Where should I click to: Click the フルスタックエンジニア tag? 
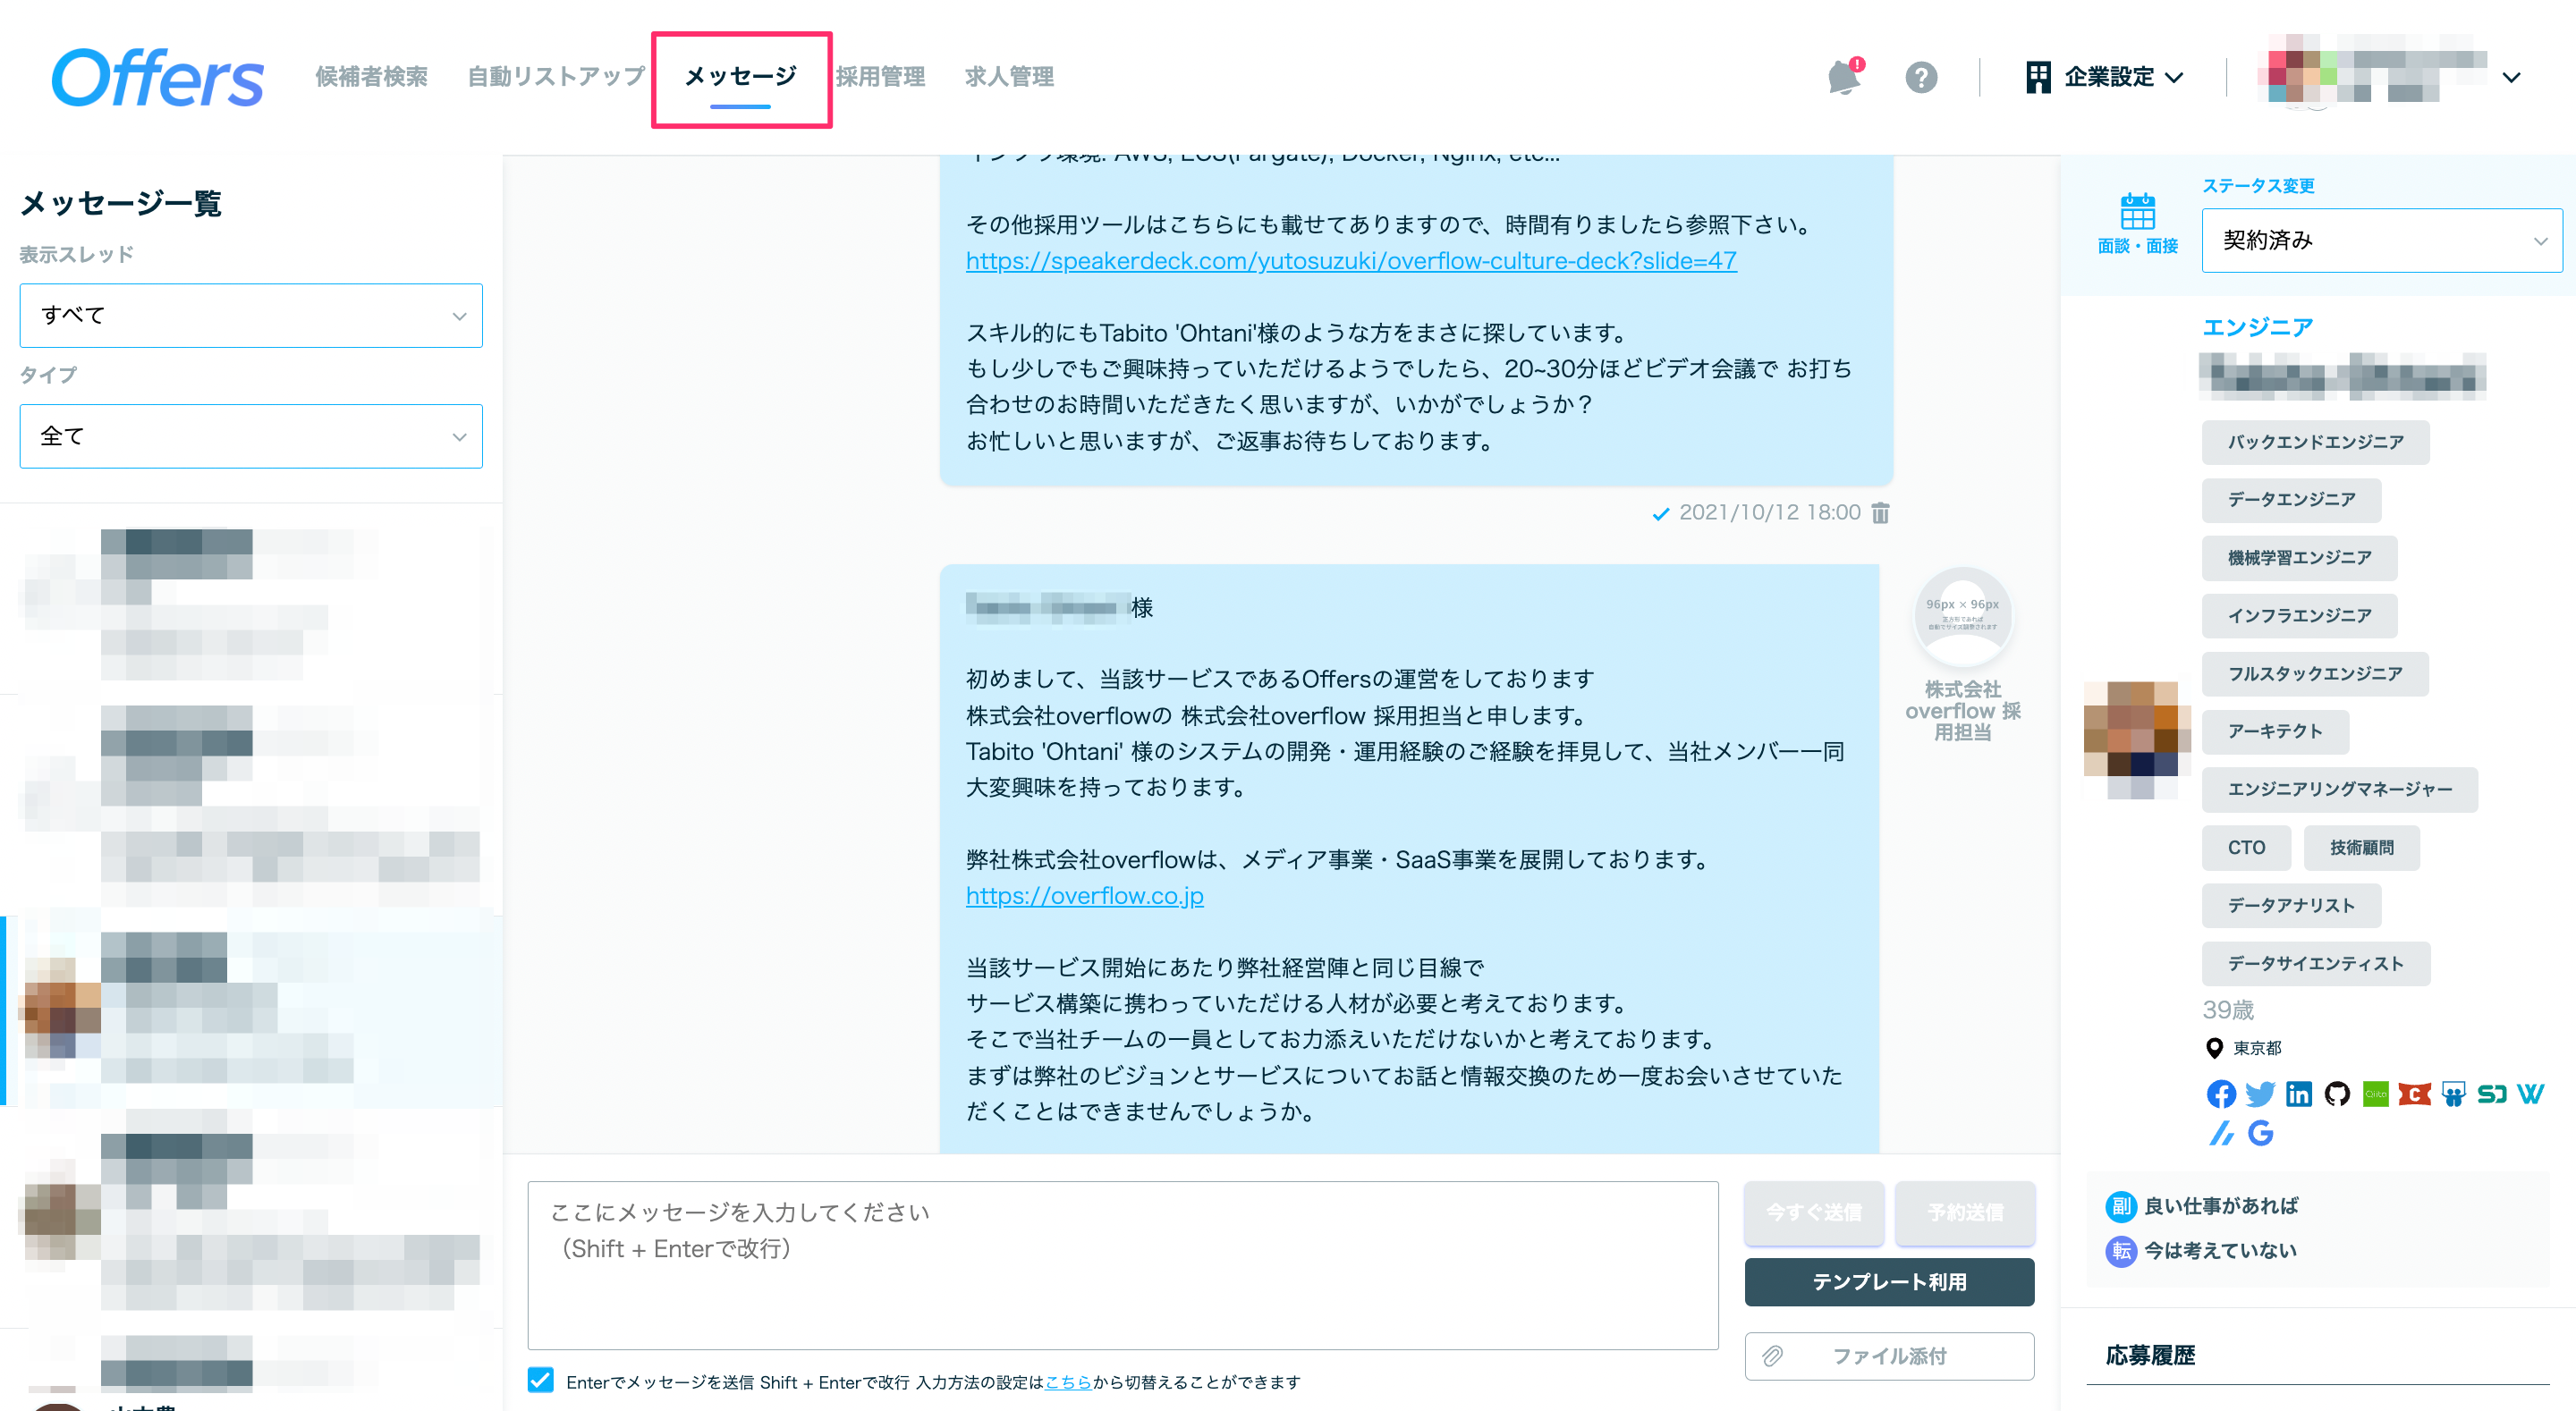pos(2315,674)
